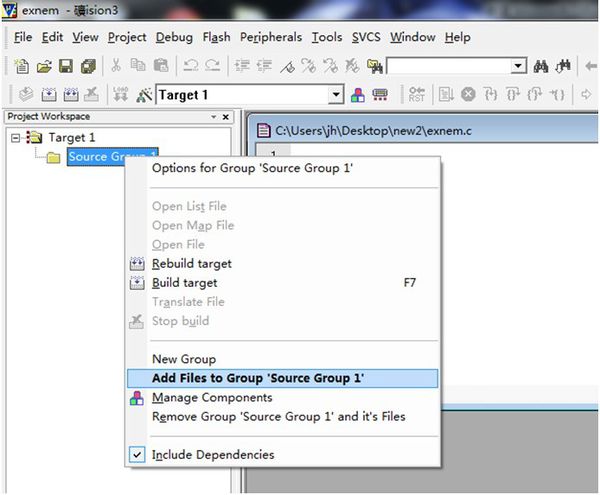Click the exnem.c editor title bar
600x495 pixels.
click(x=423, y=131)
